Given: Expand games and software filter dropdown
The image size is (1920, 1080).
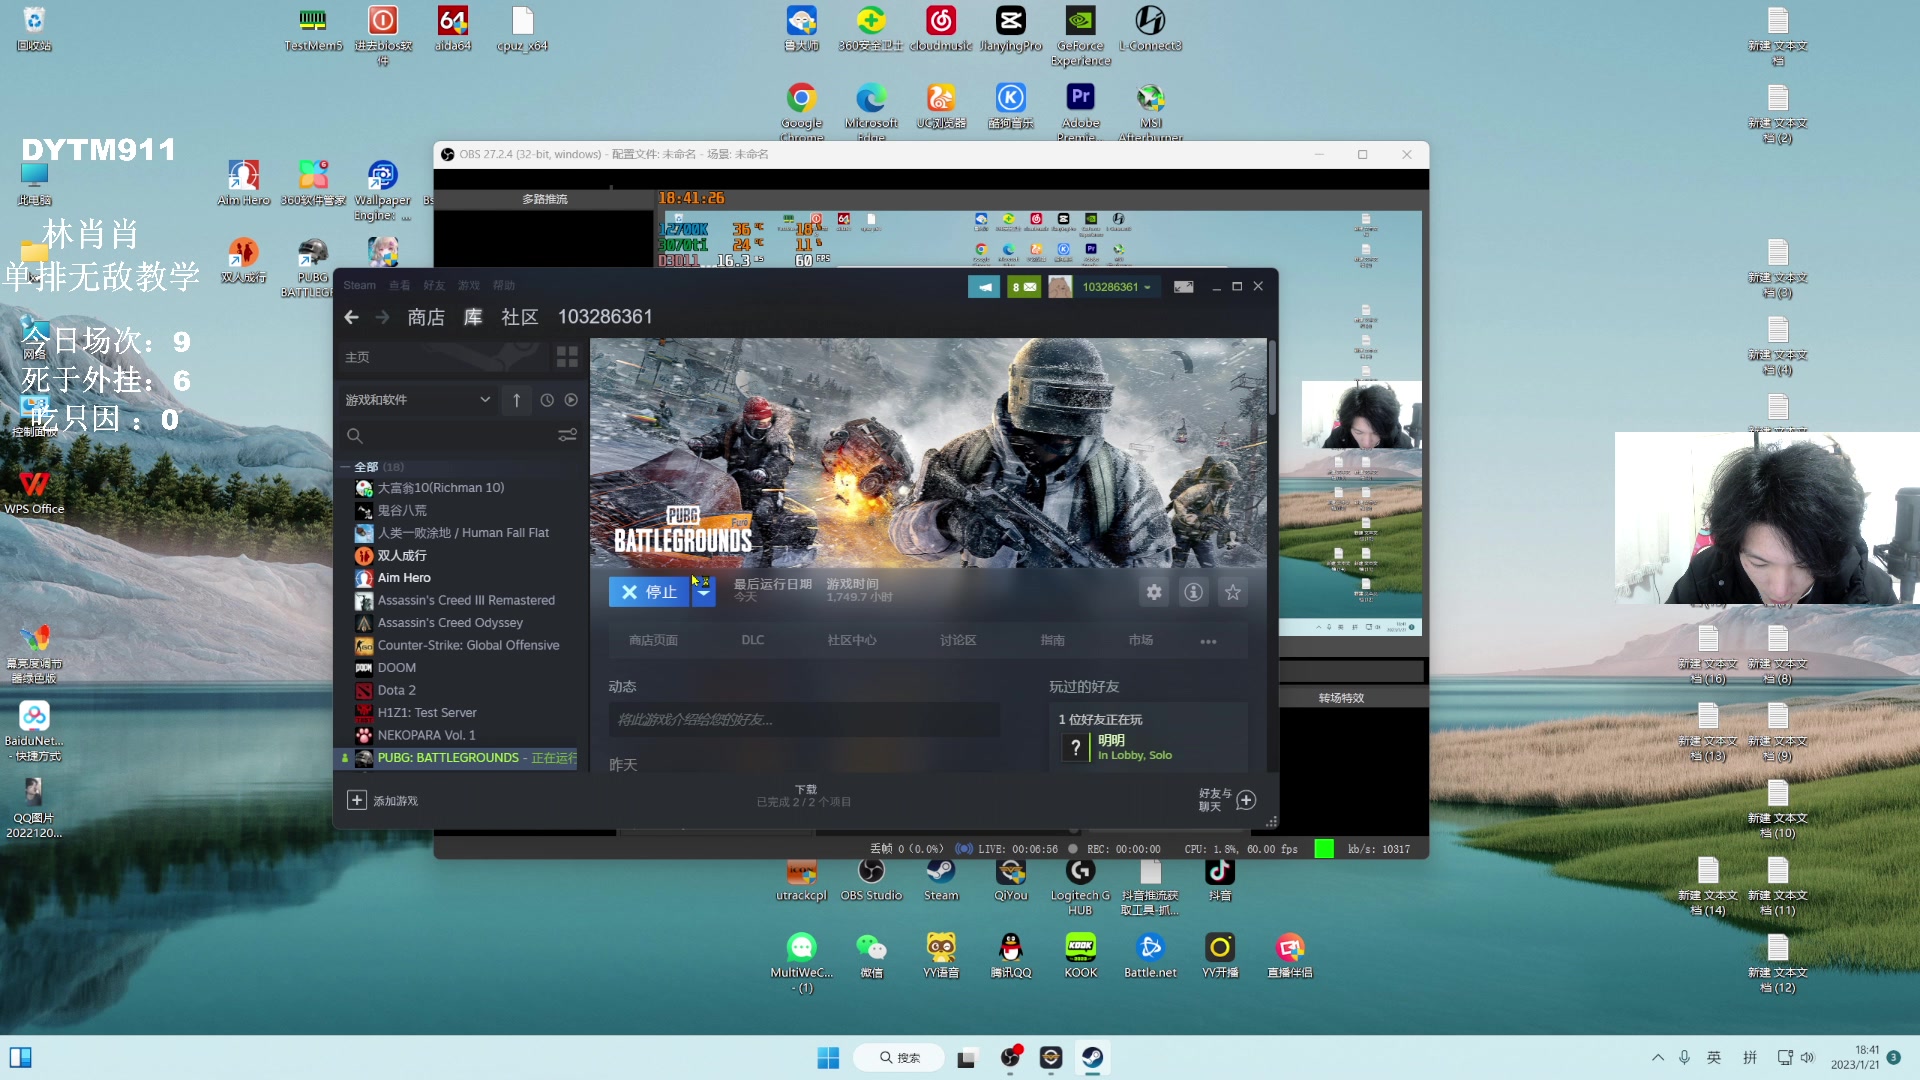Looking at the screenshot, I should [417, 400].
